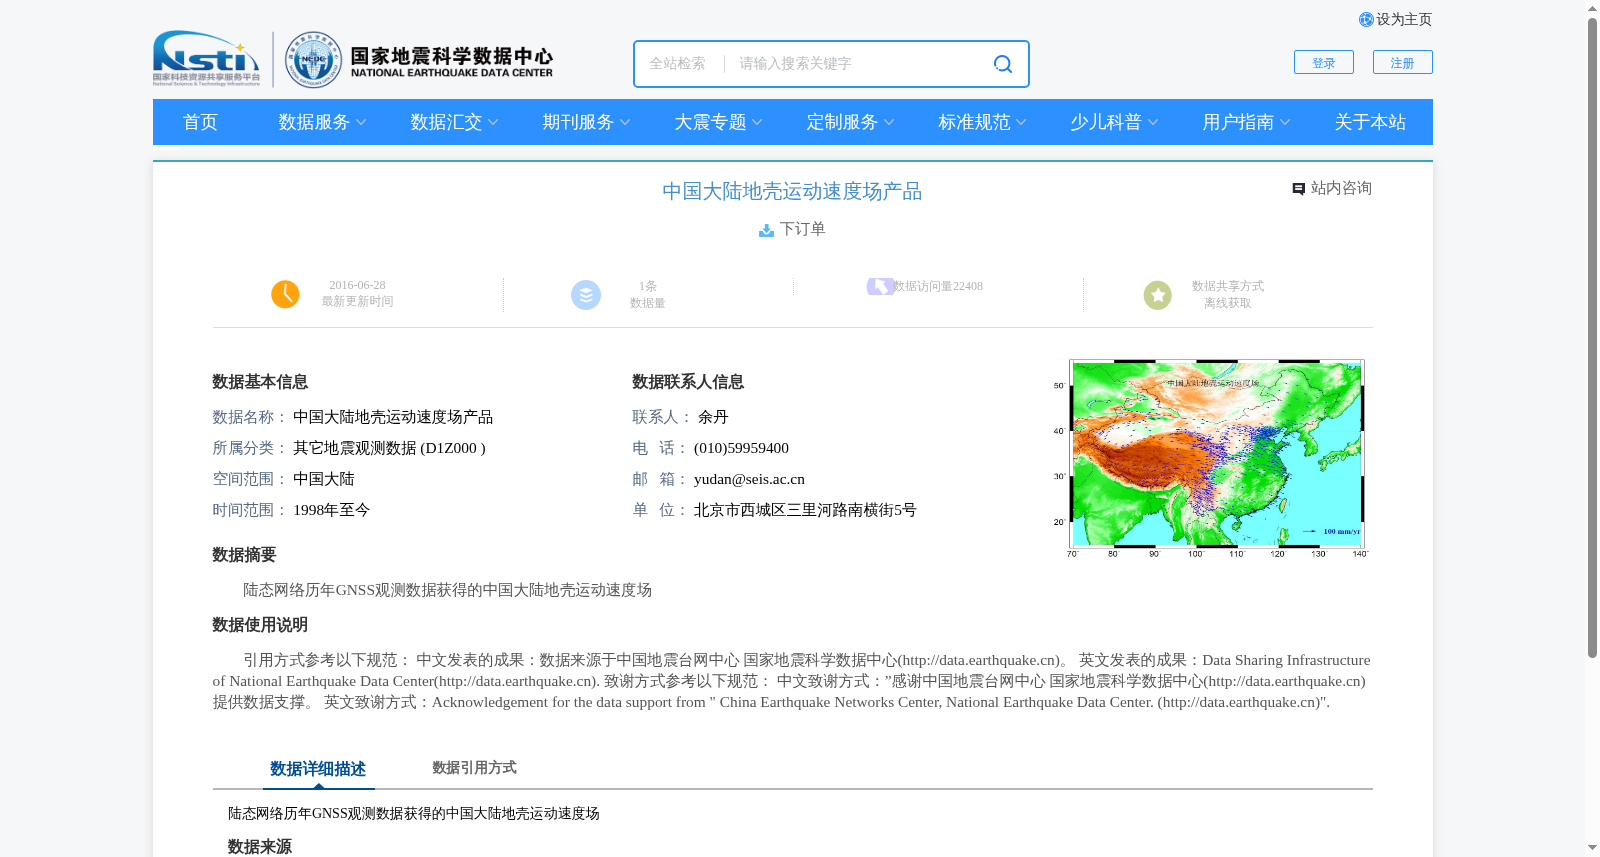This screenshot has width=1600, height=857.
Task: Click the purple data-visits icon
Action: point(880,287)
